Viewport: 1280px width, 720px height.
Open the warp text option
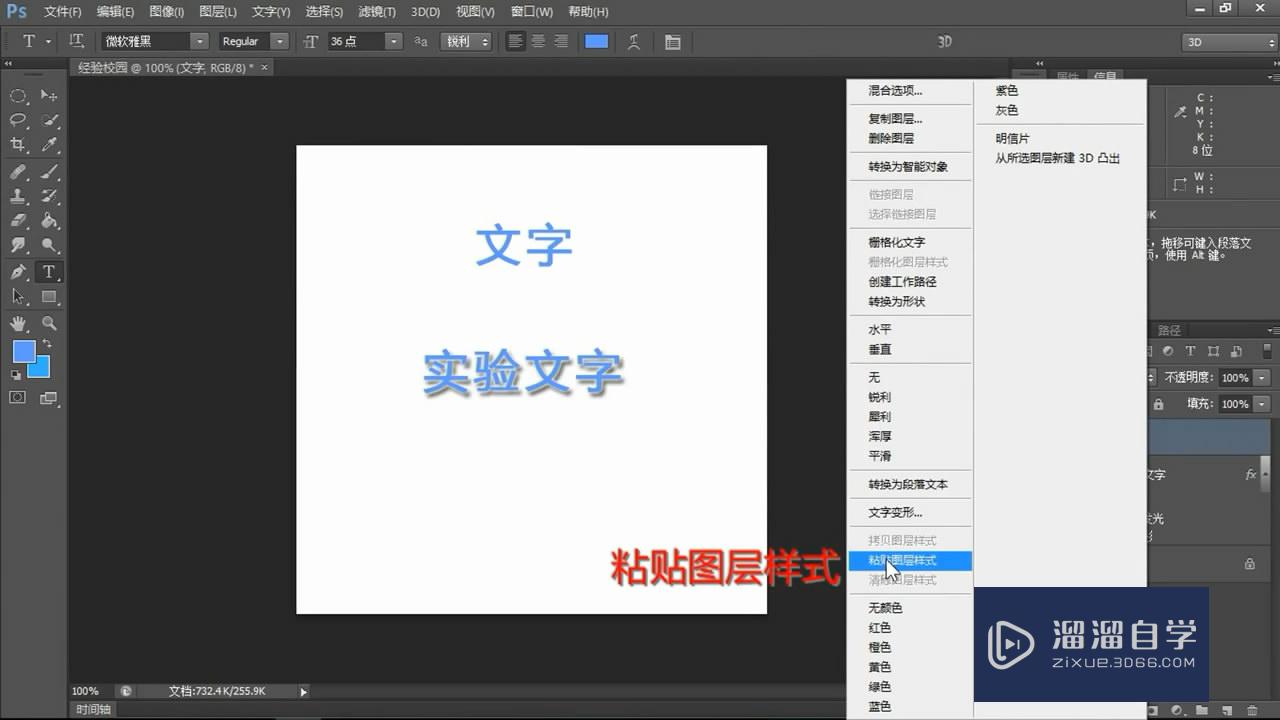634,42
